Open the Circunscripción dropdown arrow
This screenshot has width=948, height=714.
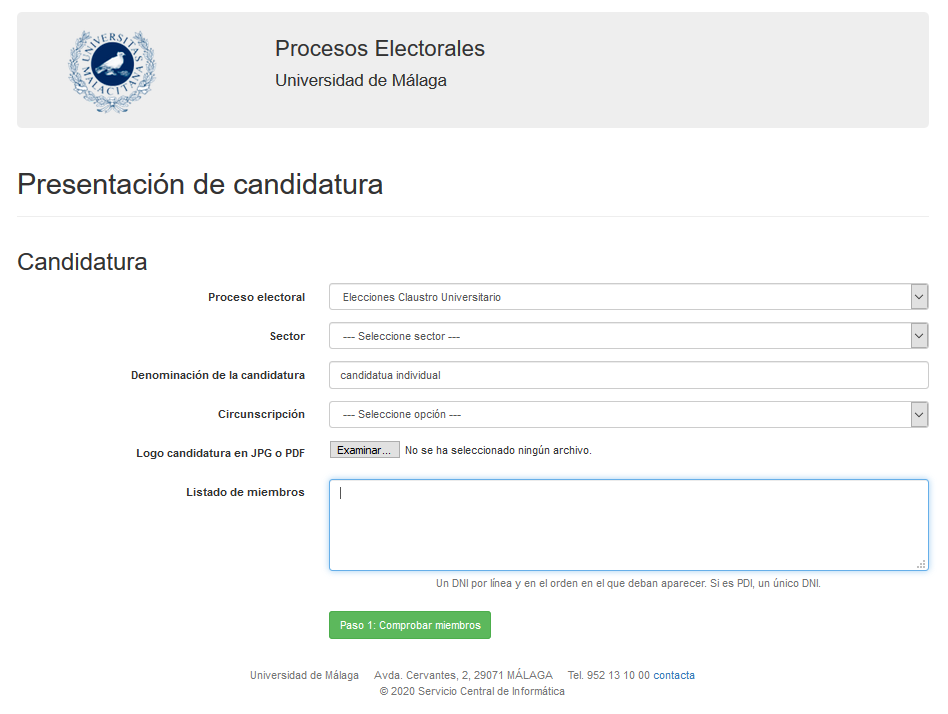tap(919, 414)
